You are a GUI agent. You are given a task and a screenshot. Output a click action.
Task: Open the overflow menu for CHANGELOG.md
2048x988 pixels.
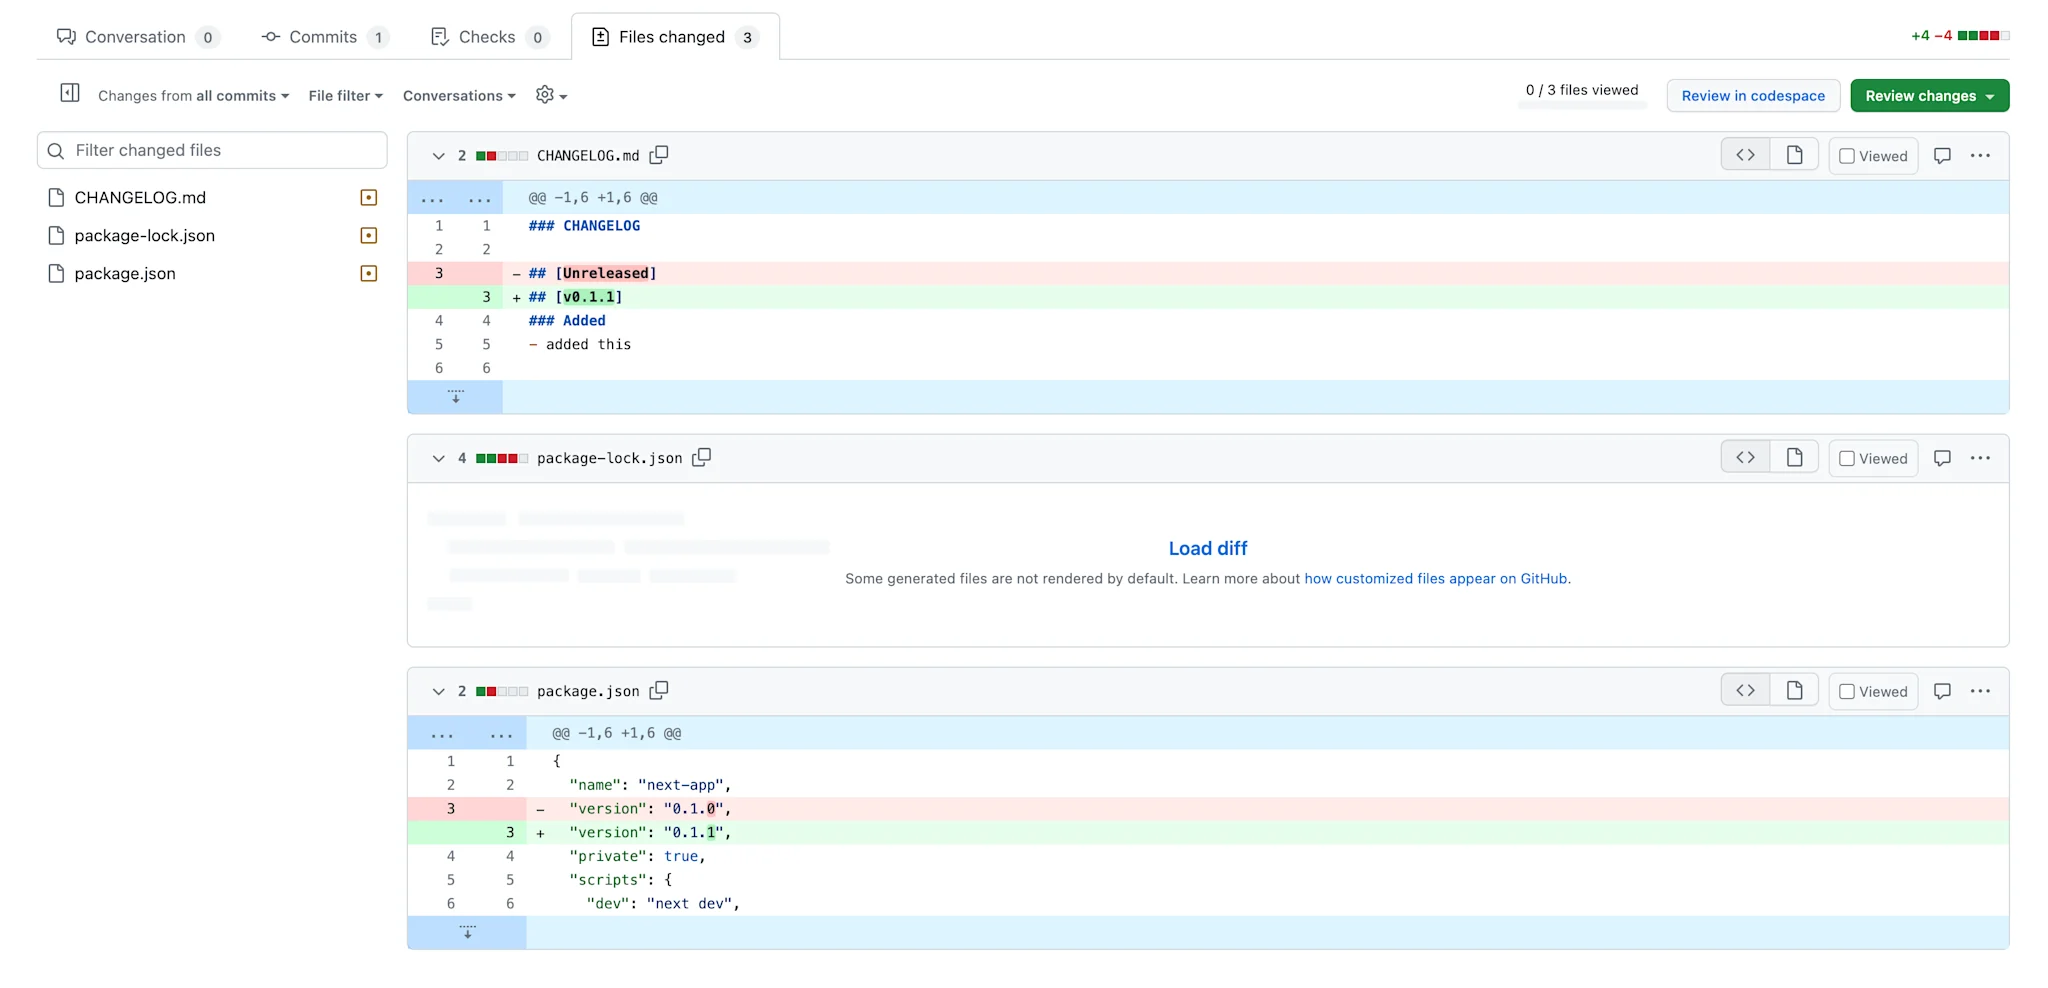[1982, 155]
